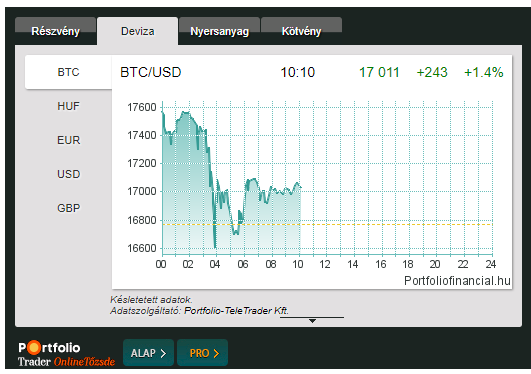Click the ALAP button
Image resolution: width=531 pixels, height=374 pixels.
pos(148,353)
